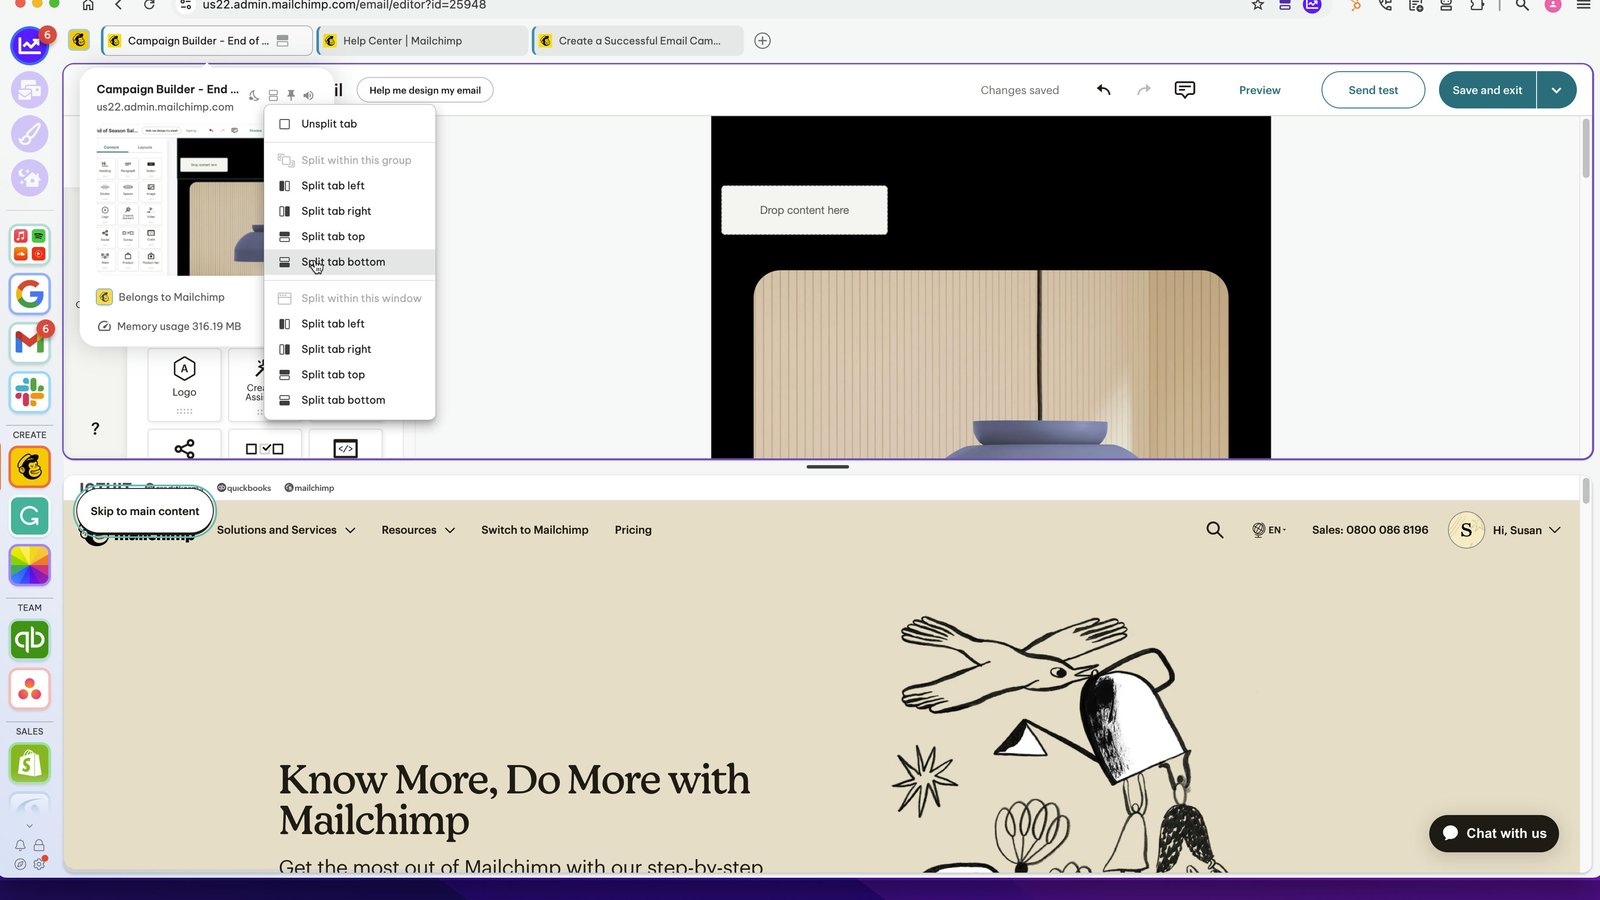The width and height of the screenshot is (1600, 900).
Task: Open the notifications bell in the sidebar
Action: coord(20,845)
